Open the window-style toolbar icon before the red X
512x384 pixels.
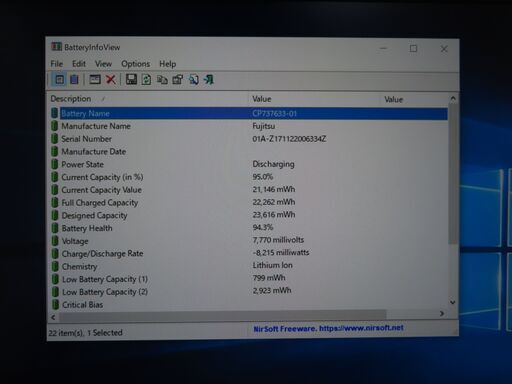point(95,79)
